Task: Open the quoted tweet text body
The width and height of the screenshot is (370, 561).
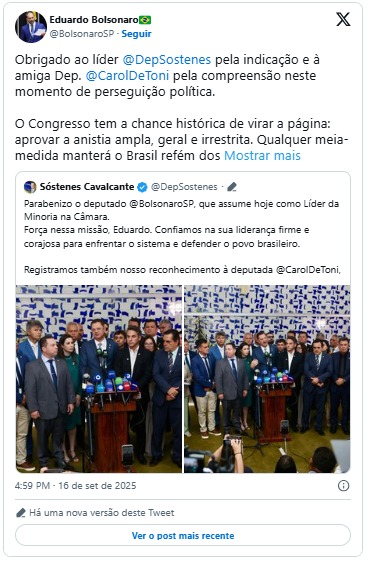Action: (x=182, y=236)
